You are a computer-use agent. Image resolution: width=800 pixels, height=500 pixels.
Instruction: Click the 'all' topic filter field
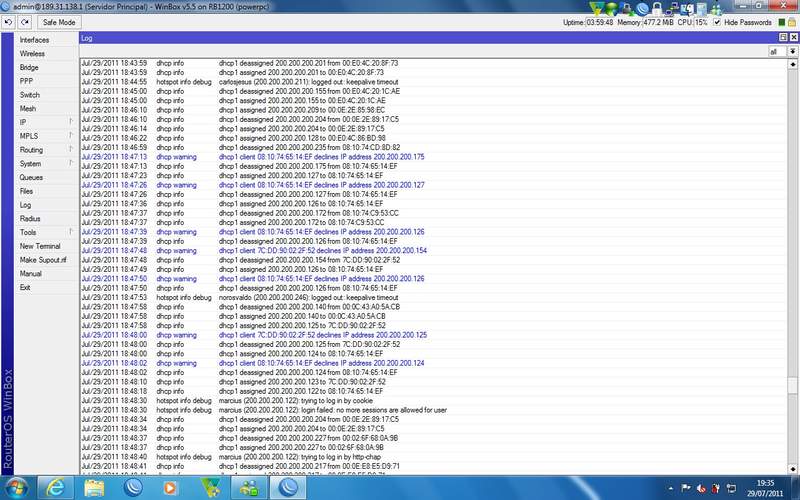[778, 52]
